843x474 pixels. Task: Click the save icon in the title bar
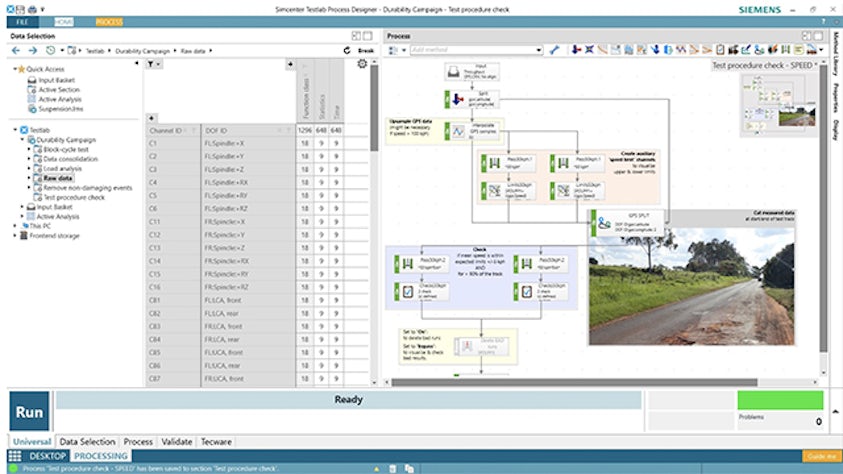click(x=20, y=9)
